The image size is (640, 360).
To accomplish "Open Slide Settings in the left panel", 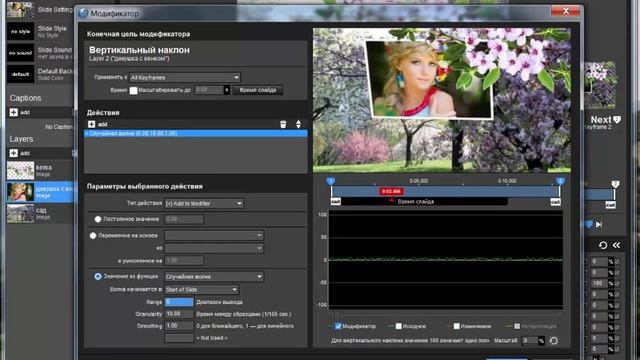I will 40,9.
